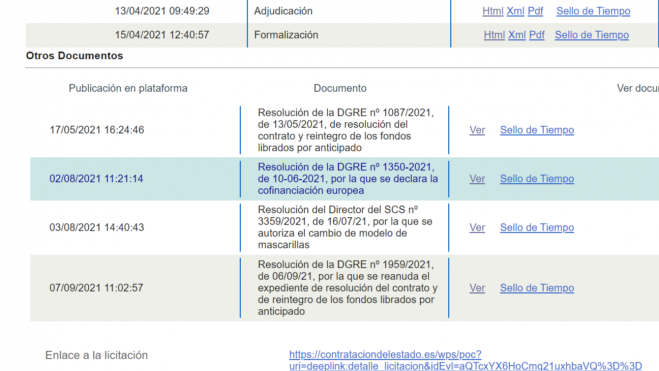Click Sello de Tiempo for Adjudicación
The height and width of the screenshot is (371, 659).
593,11
